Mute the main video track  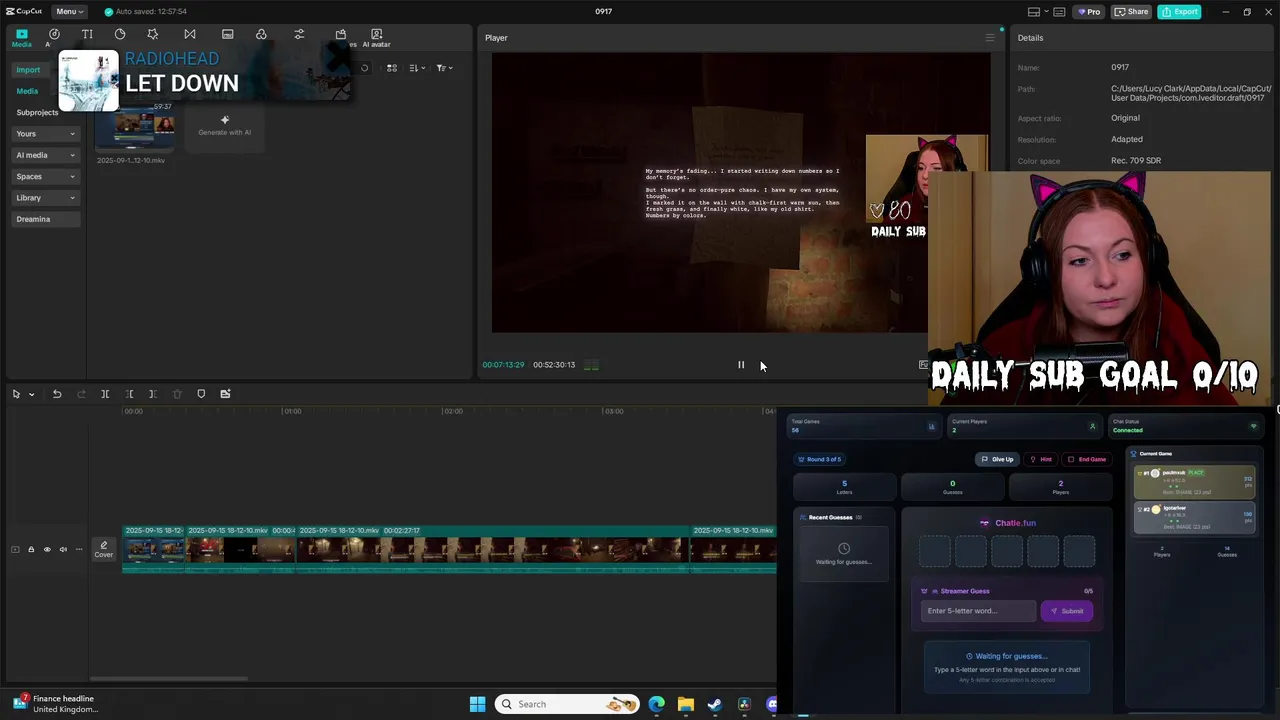pos(63,549)
